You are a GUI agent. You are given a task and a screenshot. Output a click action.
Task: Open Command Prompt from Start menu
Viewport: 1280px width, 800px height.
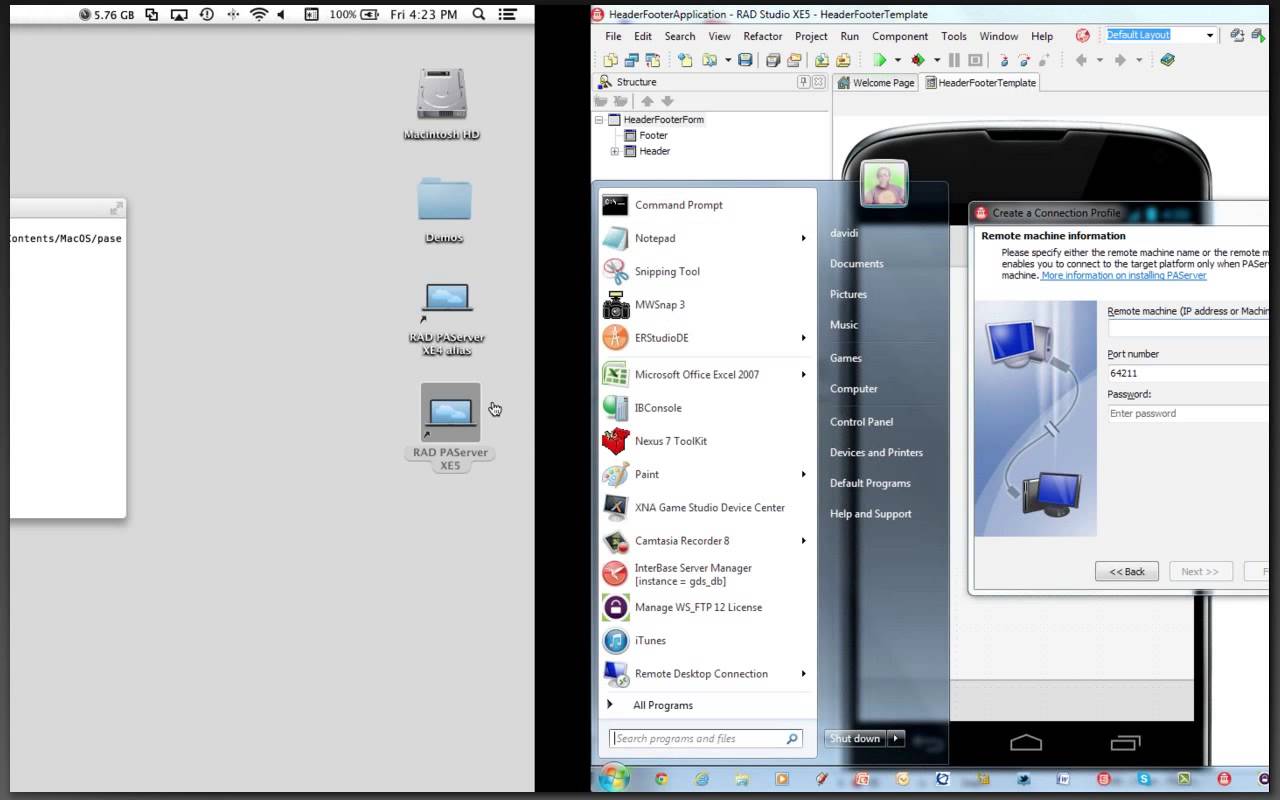[677, 205]
